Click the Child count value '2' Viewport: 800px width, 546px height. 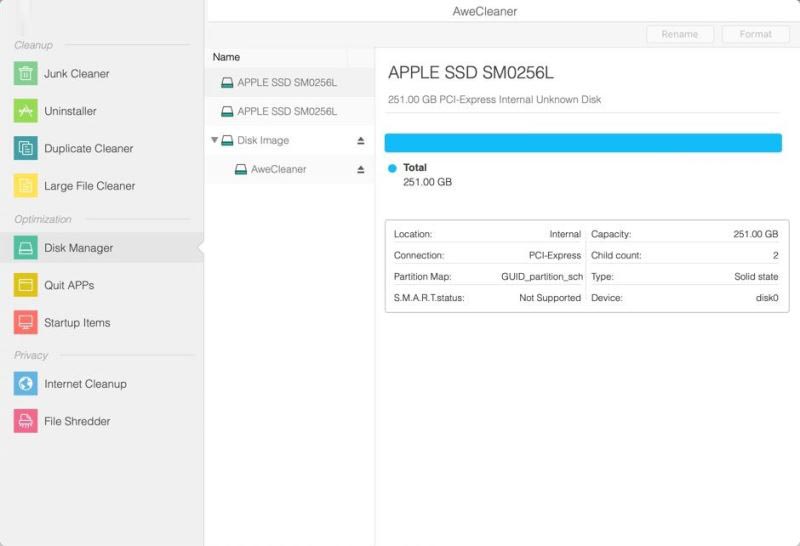776,255
